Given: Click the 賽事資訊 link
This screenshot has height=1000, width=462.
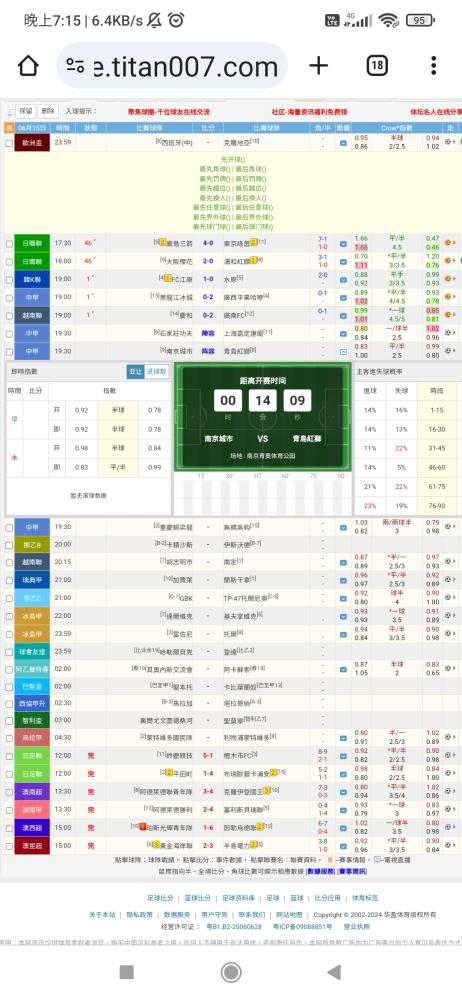Looking at the screenshot, I should [x=352, y=871].
